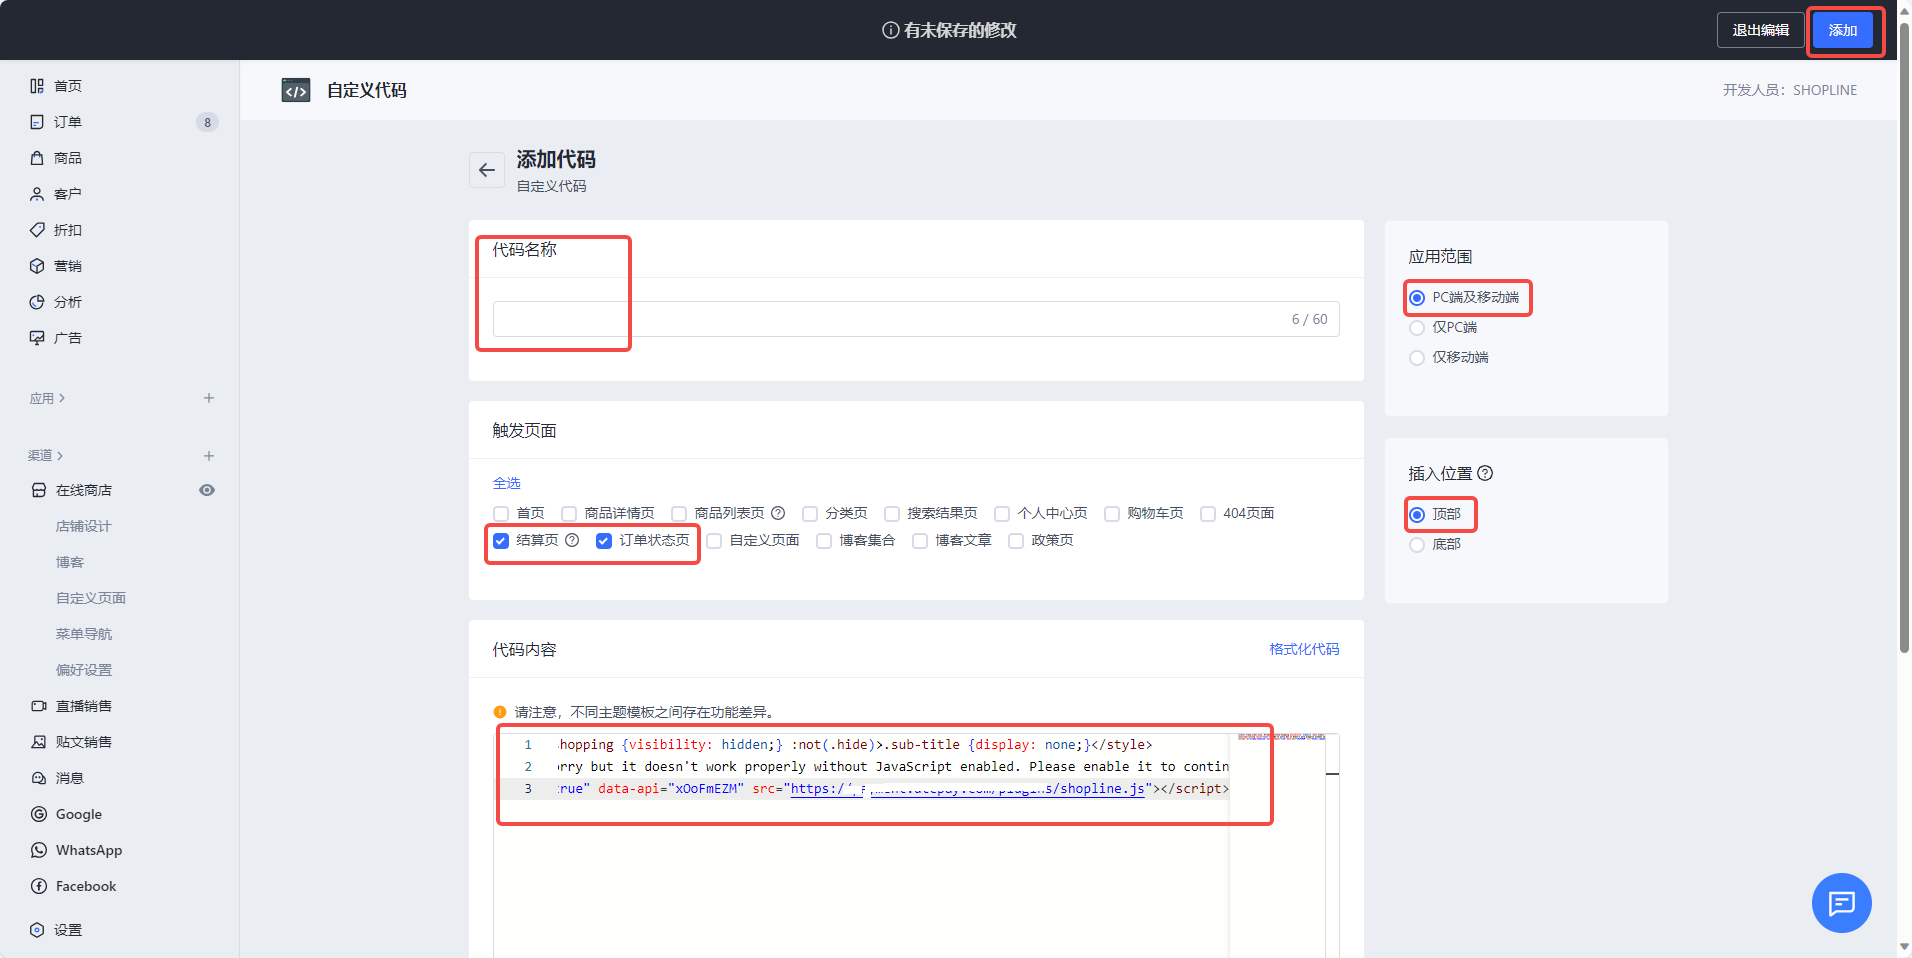Check the 首页 trigger page checkbox
The image size is (1912, 958).
[501, 514]
